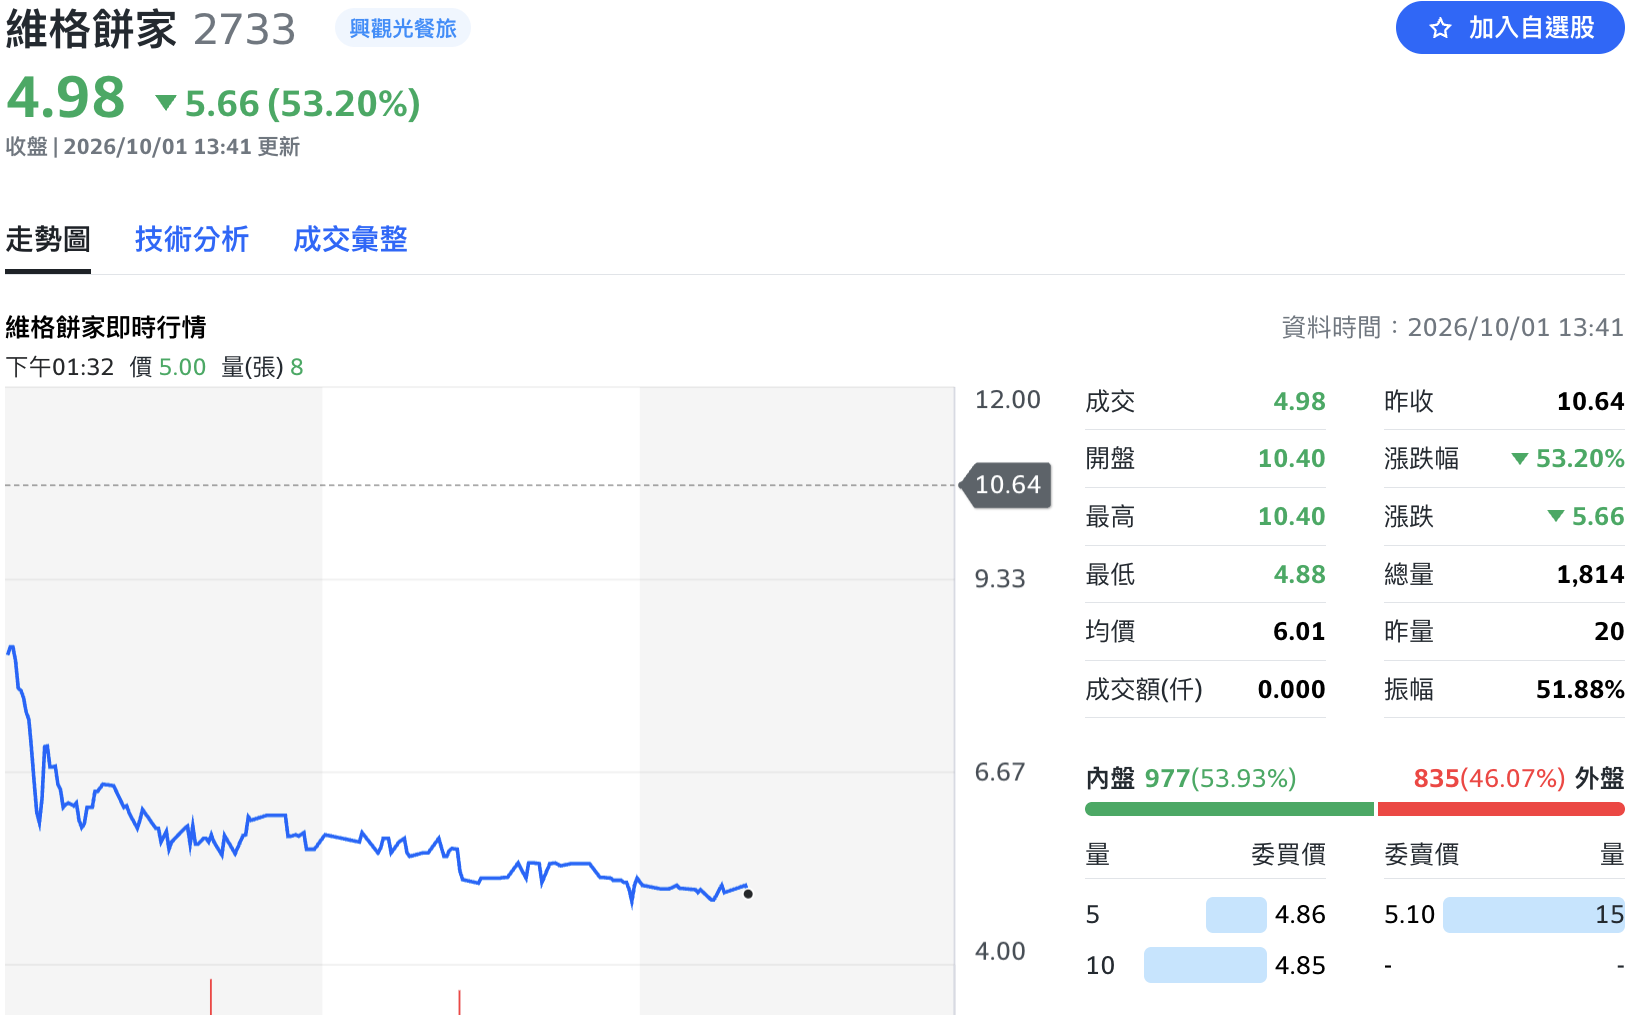Open the 興觀光餐旅 category tag
This screenshot has width=1630, height=1015.
[403, 28]
